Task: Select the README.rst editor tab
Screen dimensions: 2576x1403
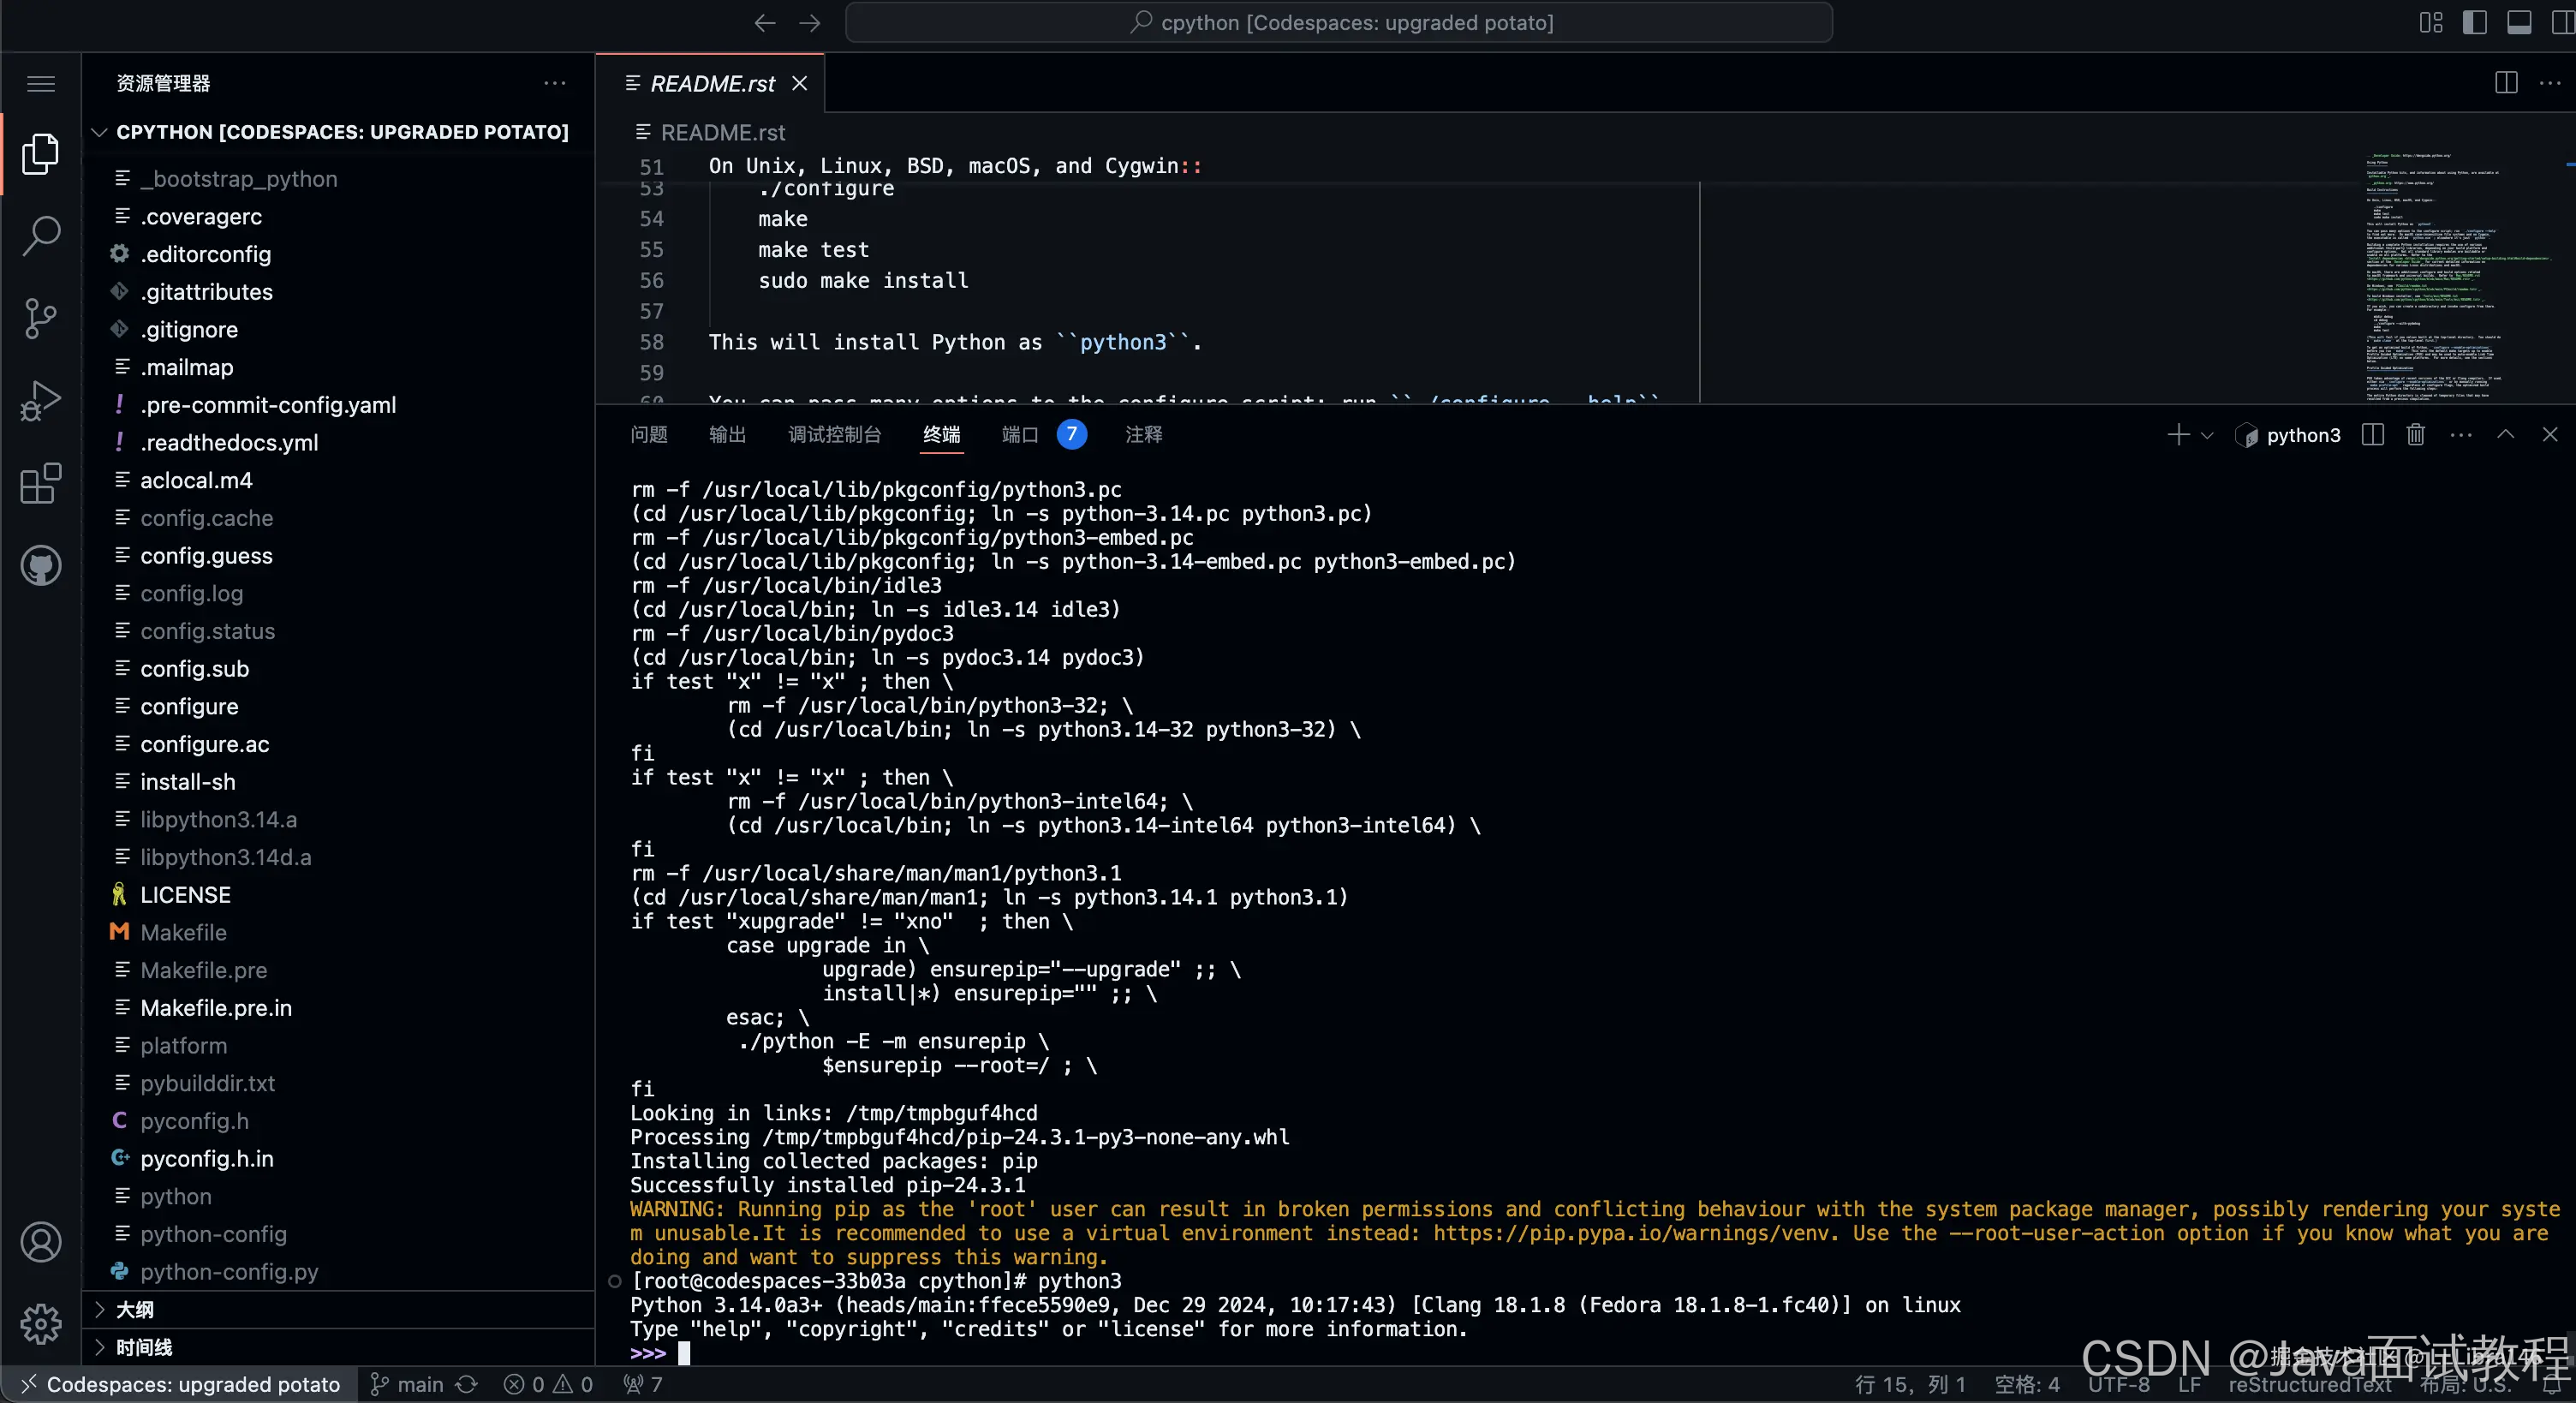Action: pos(710,83)
